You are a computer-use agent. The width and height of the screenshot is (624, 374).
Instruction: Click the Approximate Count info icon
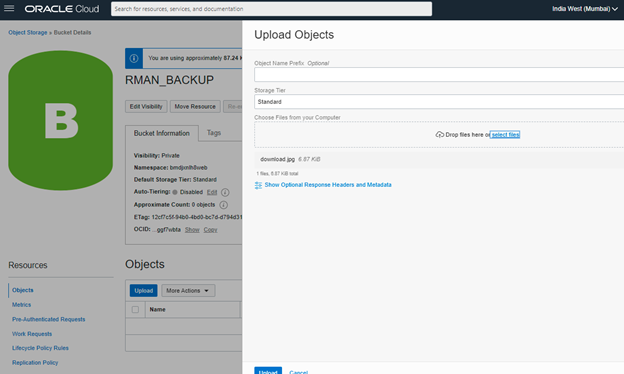point(224,205)
